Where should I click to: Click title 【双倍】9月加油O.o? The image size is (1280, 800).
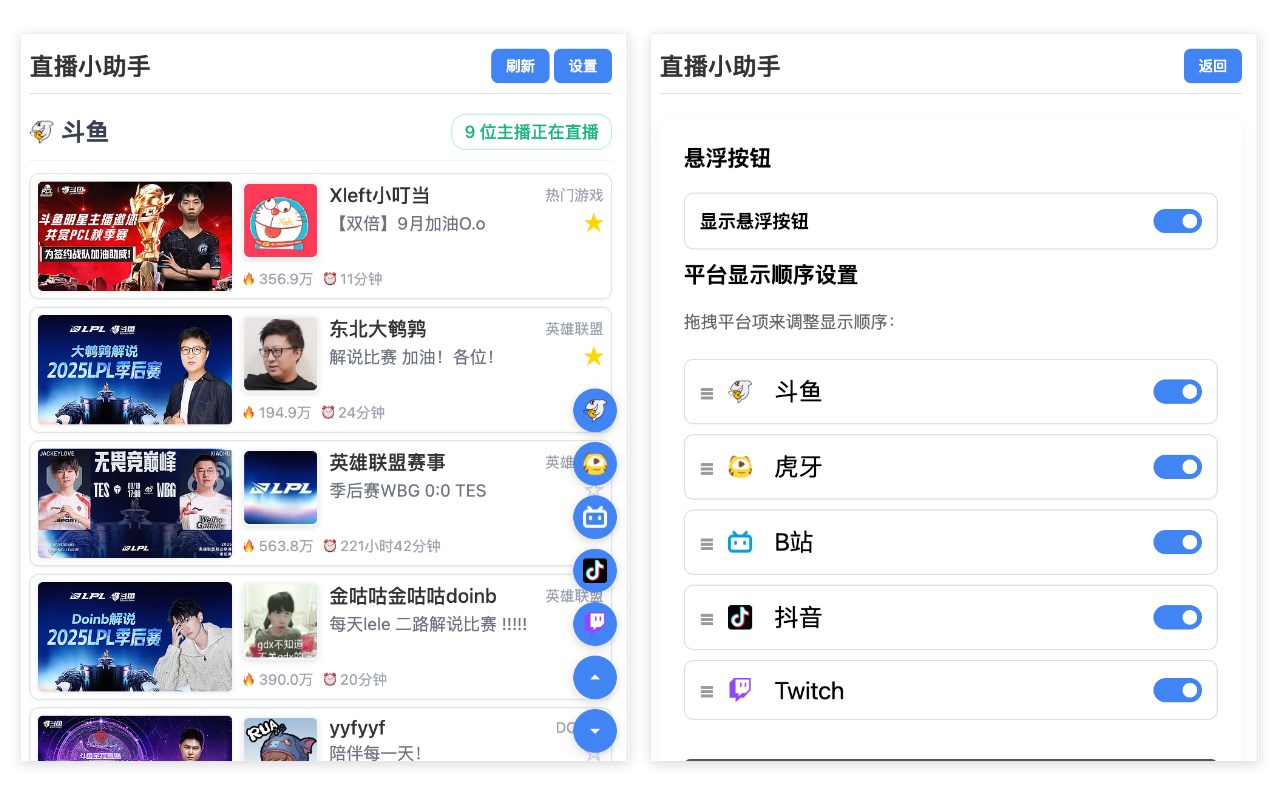(408, 223)
